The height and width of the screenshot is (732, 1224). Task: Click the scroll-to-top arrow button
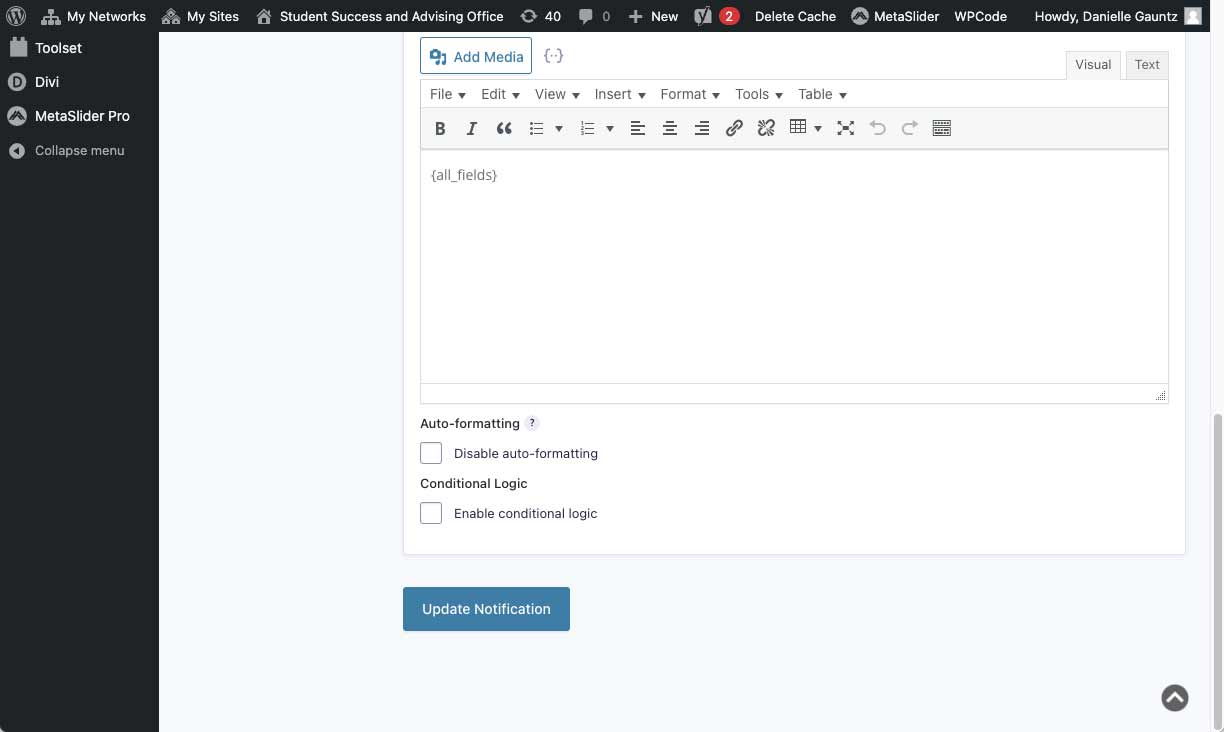point(1175,698)
